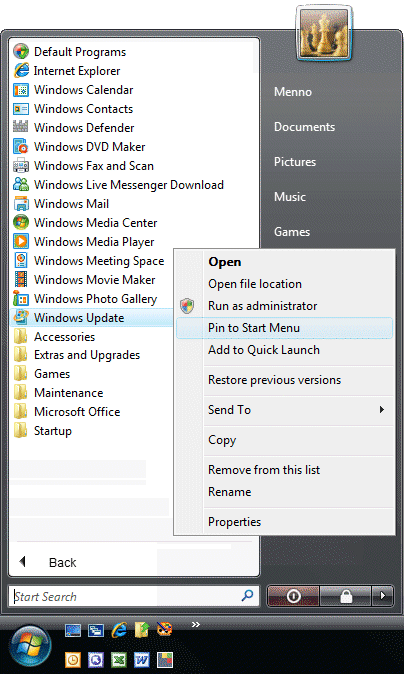The width and height of the screenshot is (404, 674).
Task: Open the Music link
Action: [x=290, y=196]
